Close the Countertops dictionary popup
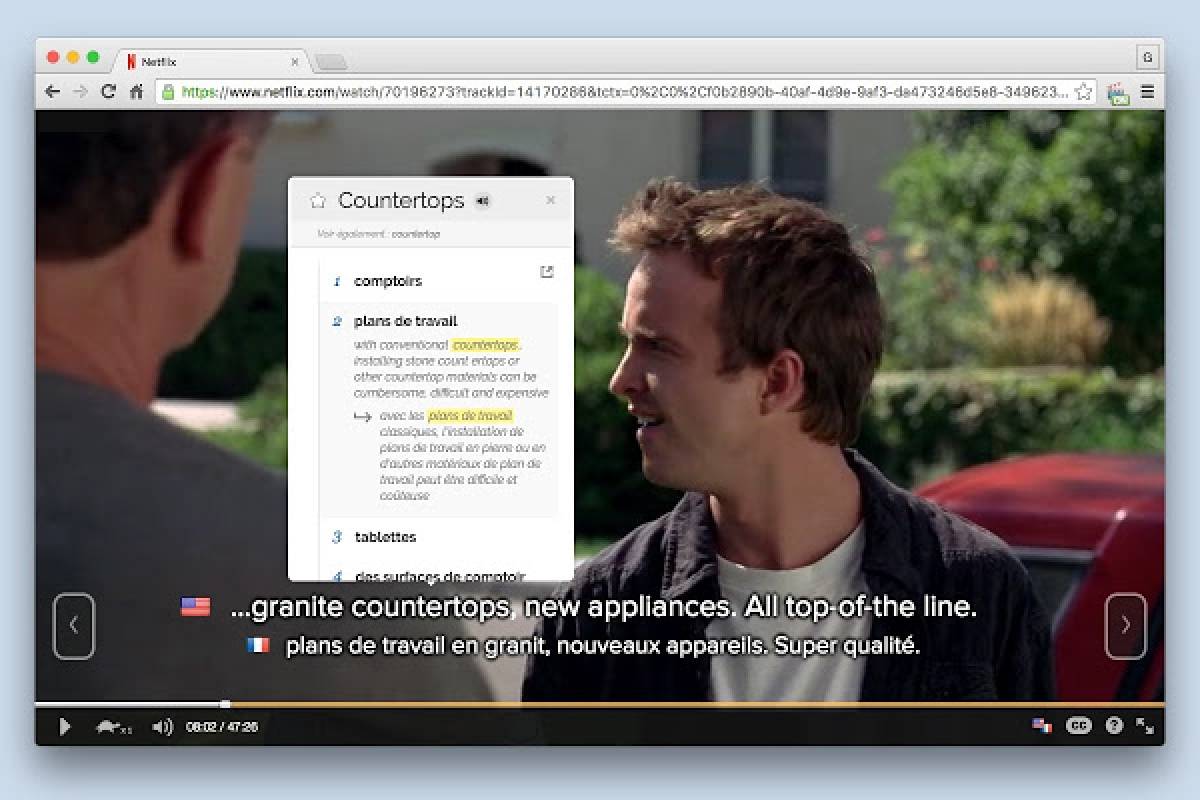 point(550,200)
